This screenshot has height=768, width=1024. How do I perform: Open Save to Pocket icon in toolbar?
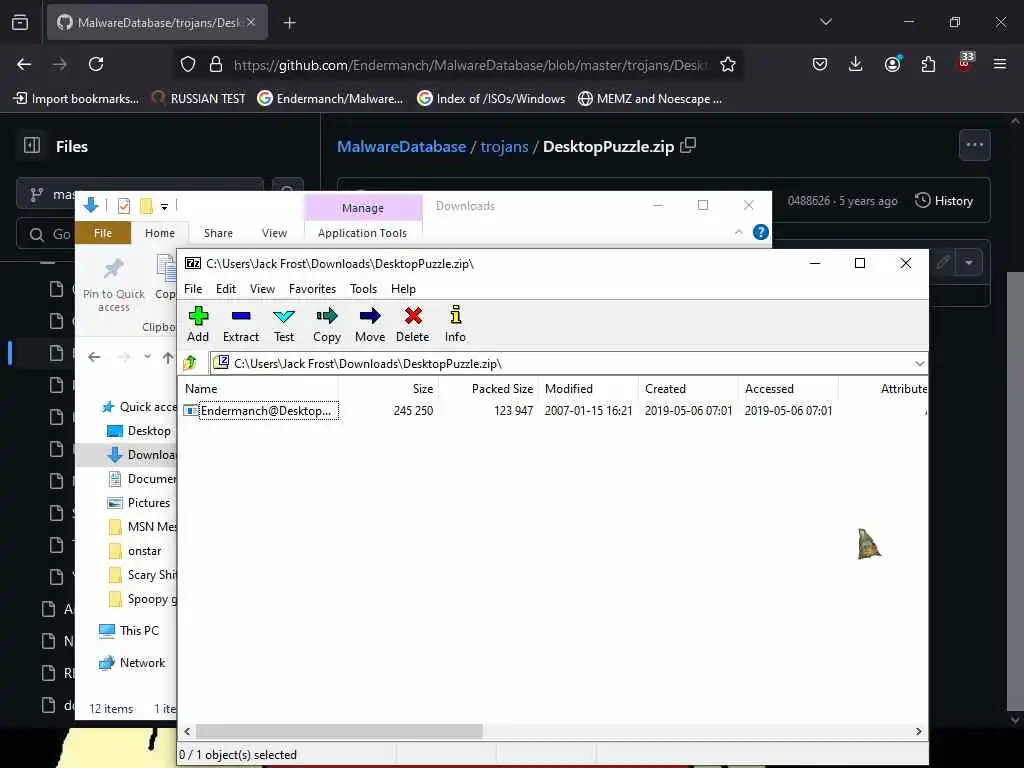(820, 64)
